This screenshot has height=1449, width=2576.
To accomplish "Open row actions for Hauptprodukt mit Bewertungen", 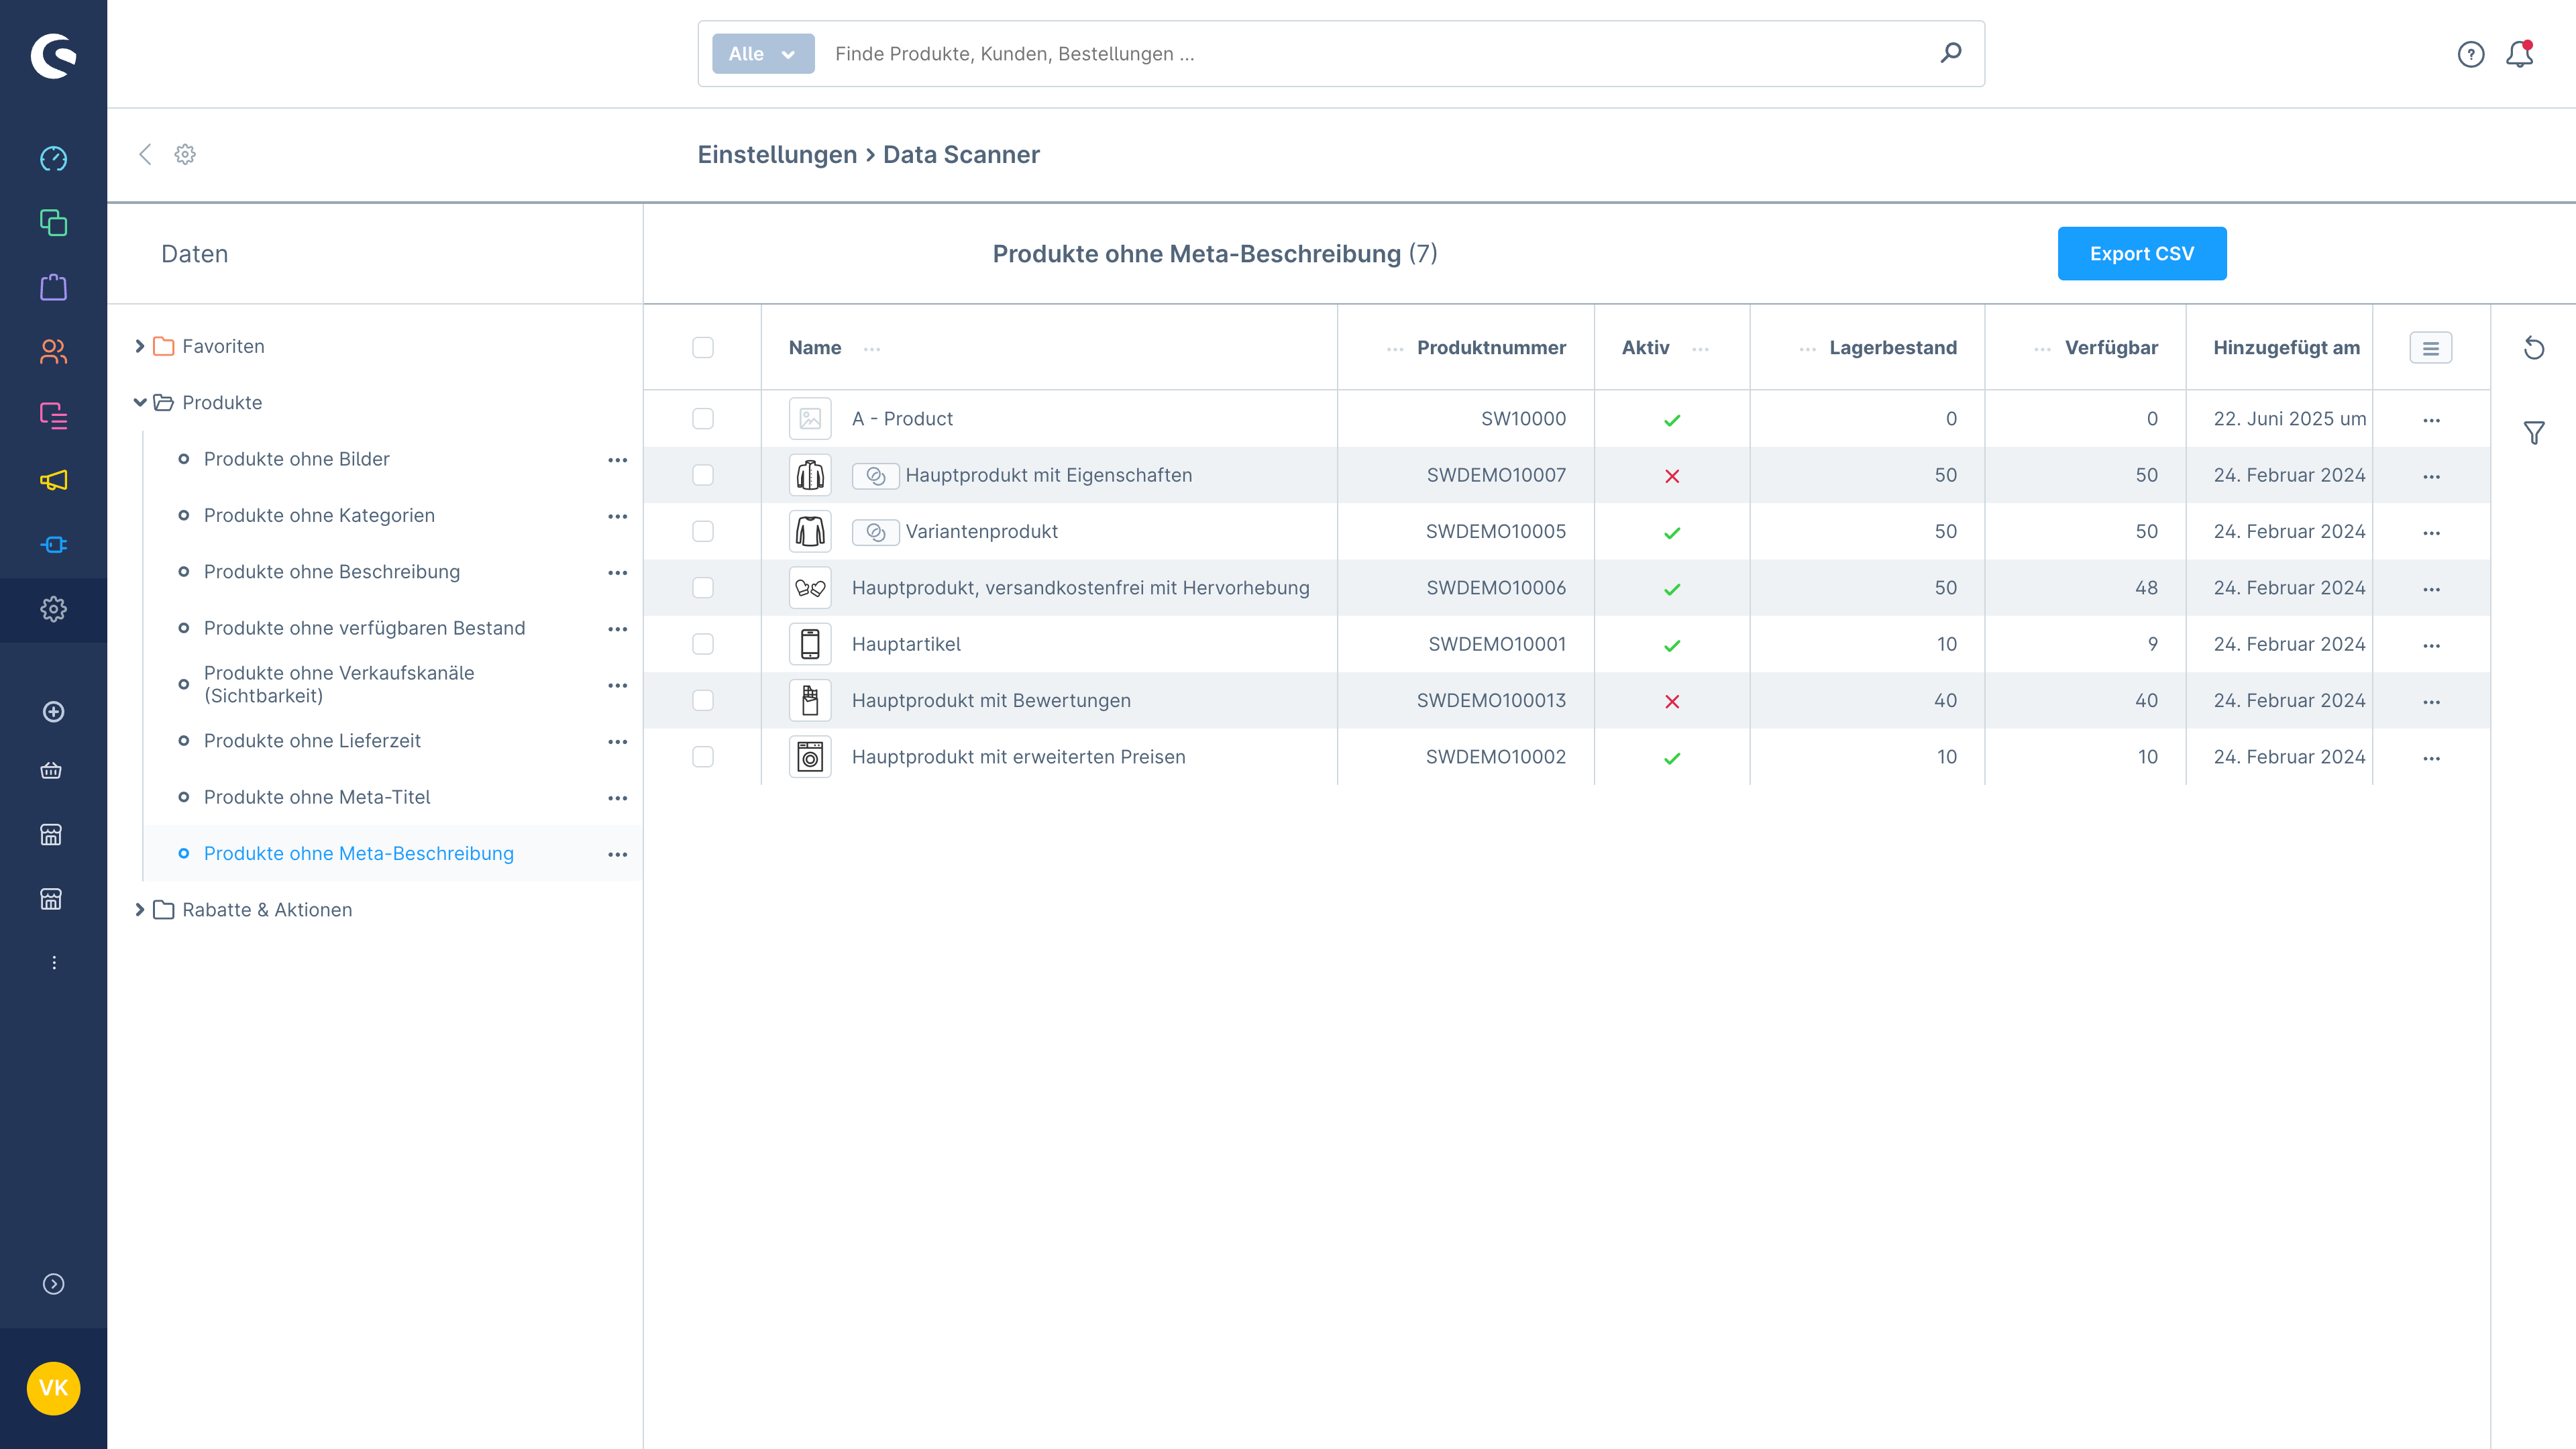I will (x=2431, y=702).
